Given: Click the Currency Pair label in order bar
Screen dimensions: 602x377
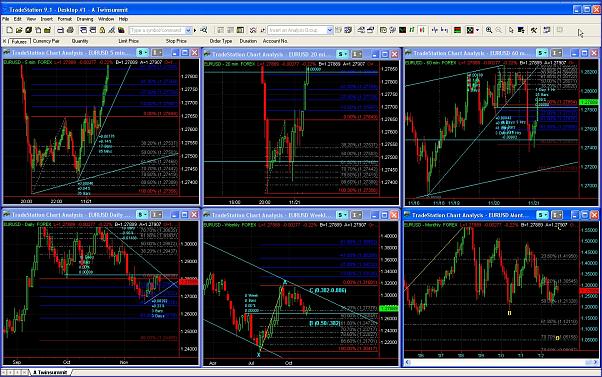Looking at the screenshot, I should pos(46,41).
